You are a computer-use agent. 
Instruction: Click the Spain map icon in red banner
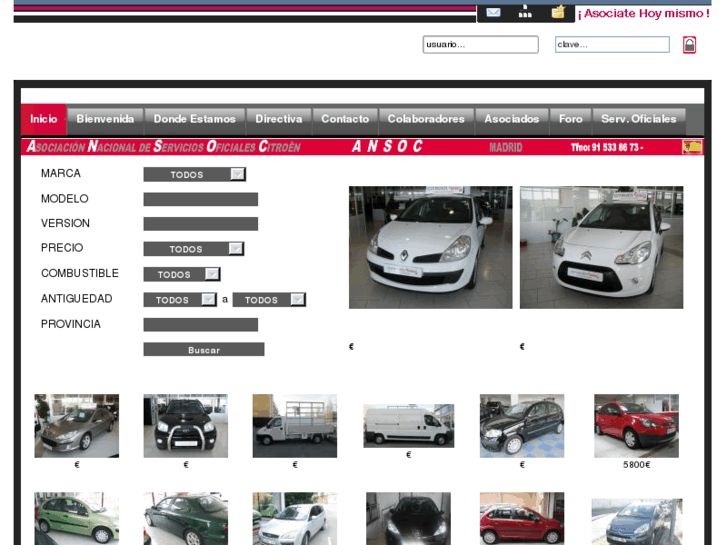(692, 147)
